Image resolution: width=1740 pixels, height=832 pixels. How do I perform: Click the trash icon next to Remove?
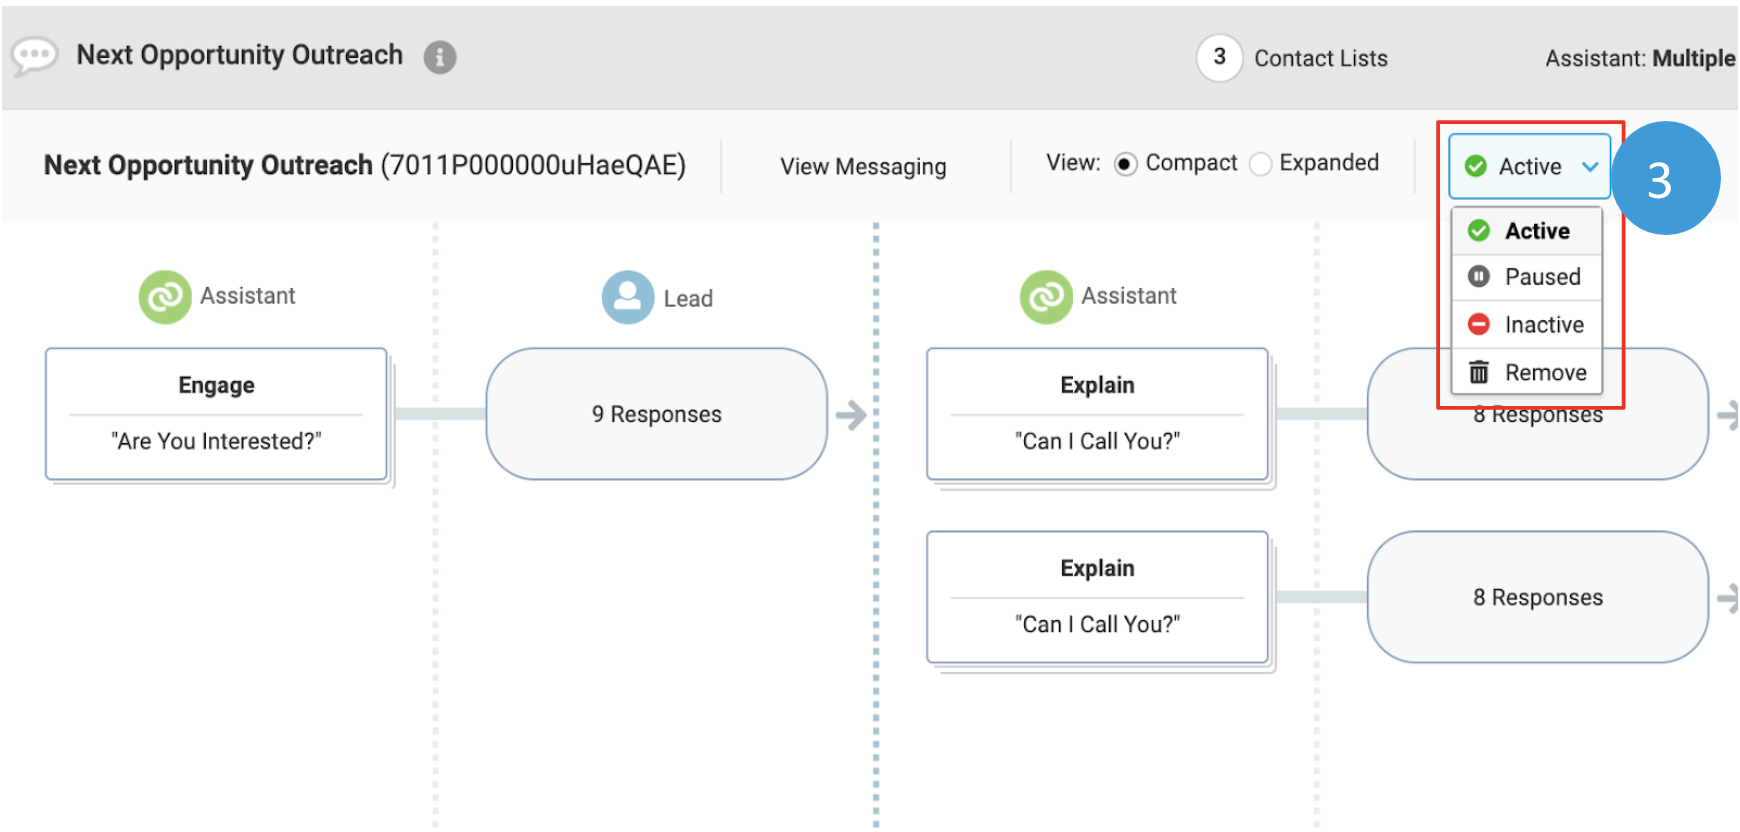click(x=1479, y=372)
